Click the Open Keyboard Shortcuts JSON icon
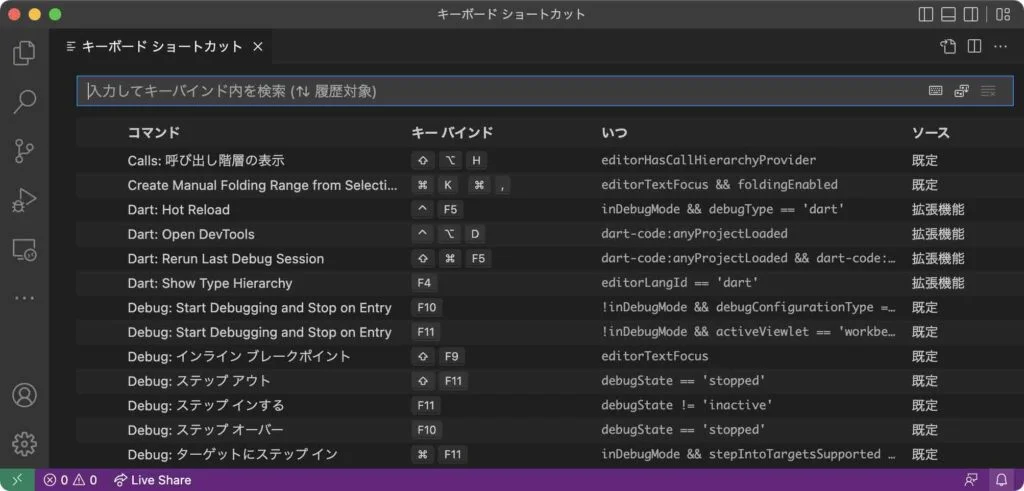 [948, 47]
